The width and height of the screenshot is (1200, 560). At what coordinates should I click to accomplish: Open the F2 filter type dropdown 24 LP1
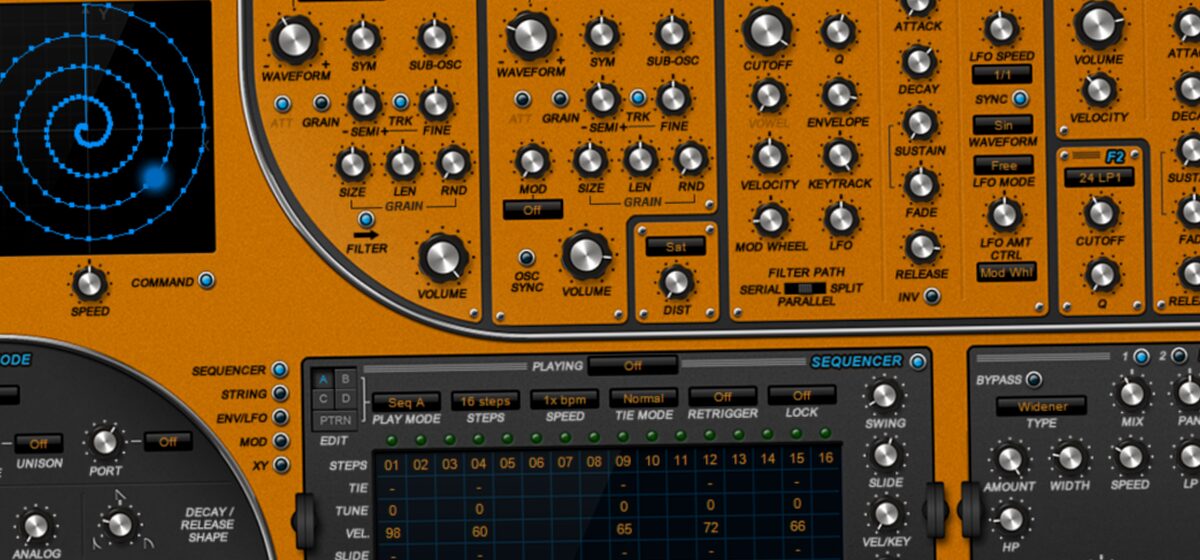coord(1098,177)
